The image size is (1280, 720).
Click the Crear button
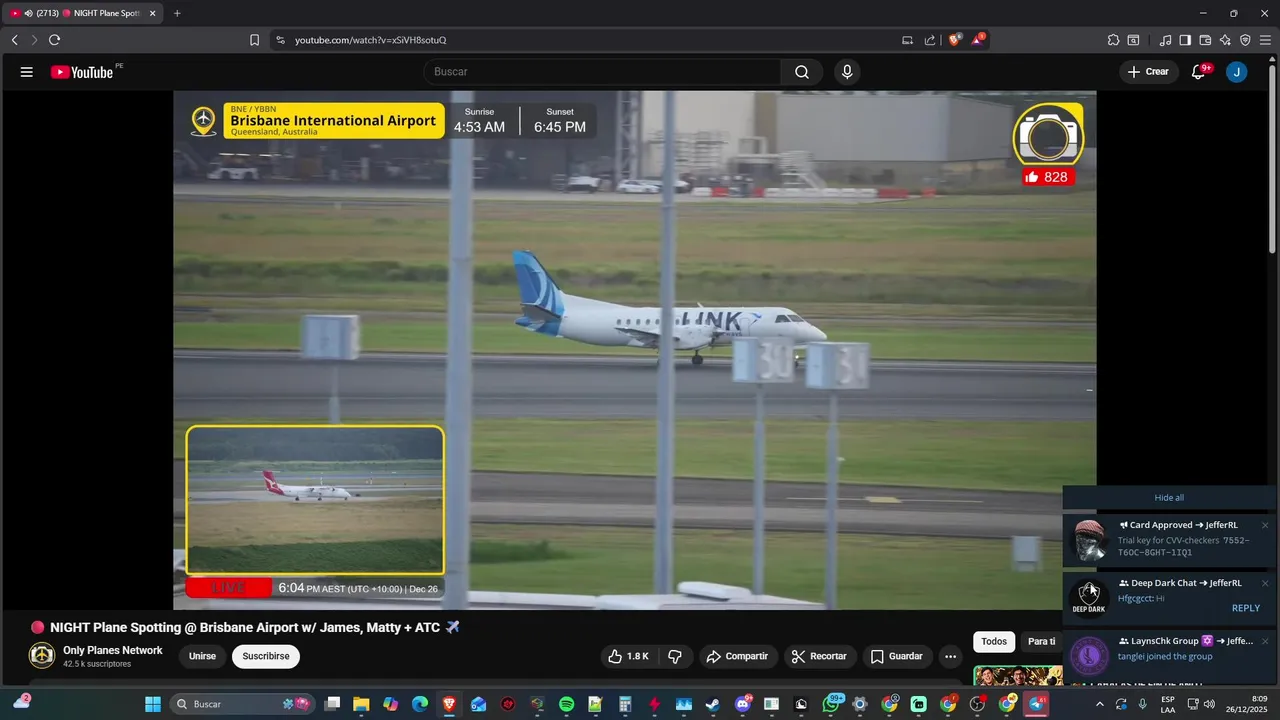click(x=1148, y=72)
